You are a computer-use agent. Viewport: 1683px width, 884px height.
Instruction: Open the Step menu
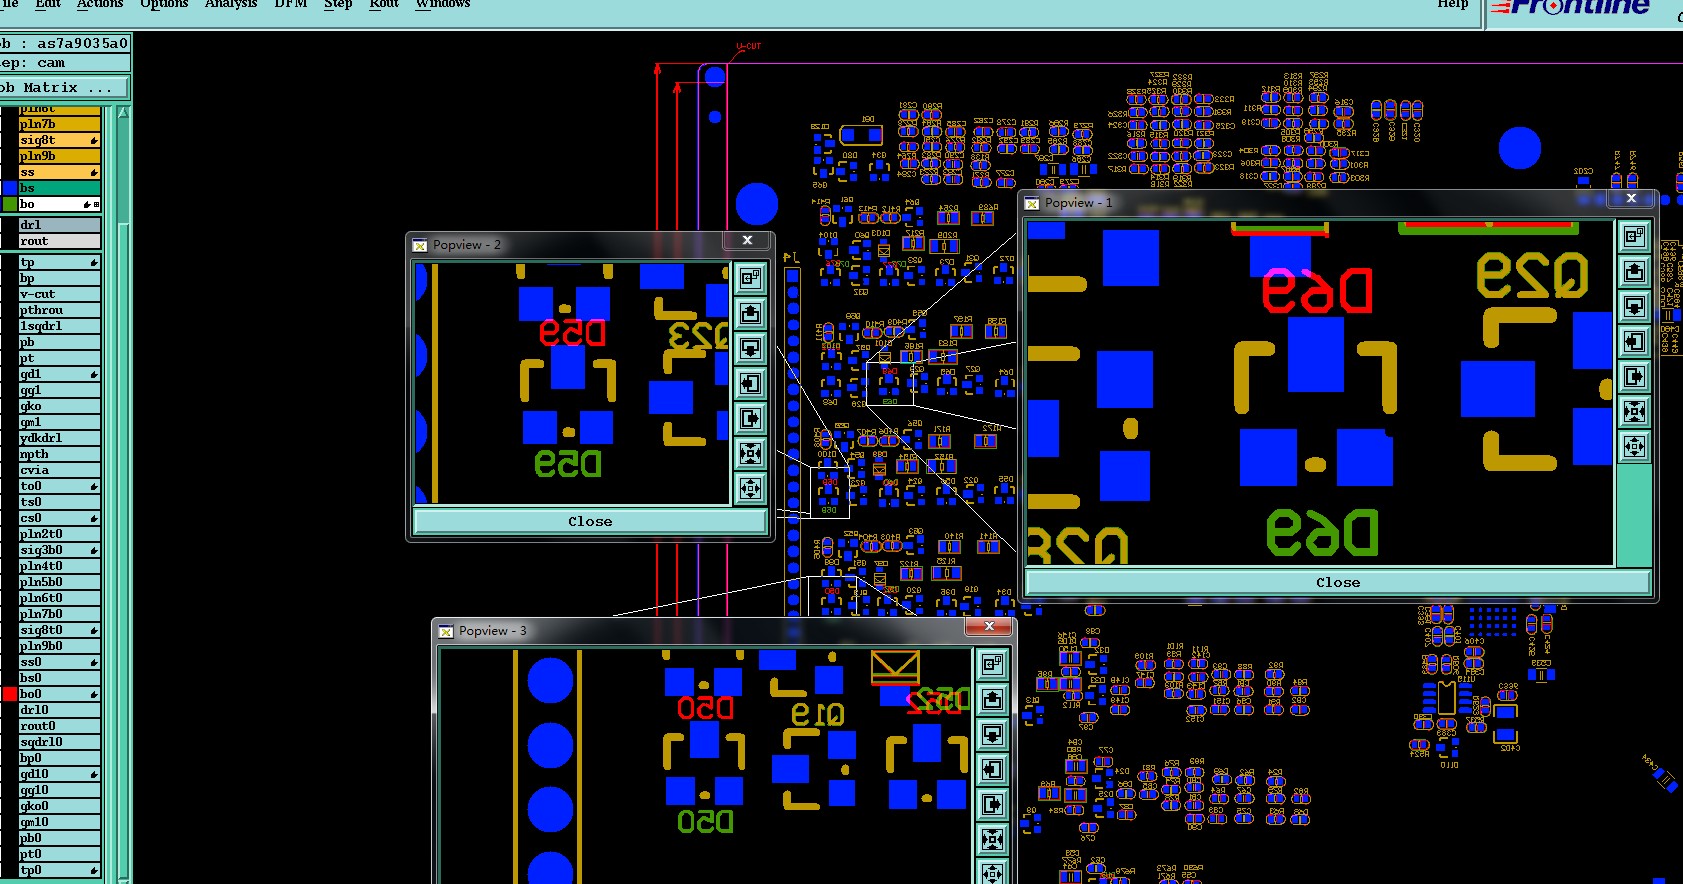click(x=338, y=5)
